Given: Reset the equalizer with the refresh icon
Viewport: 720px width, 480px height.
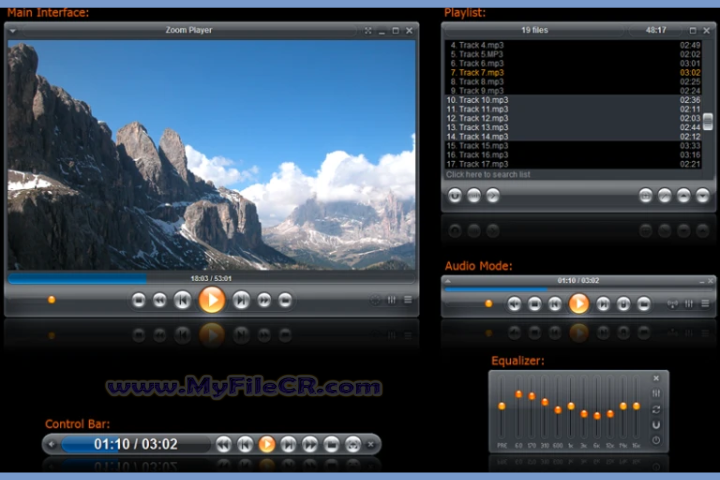Looking at the screenshot, I should pos(656,409).
